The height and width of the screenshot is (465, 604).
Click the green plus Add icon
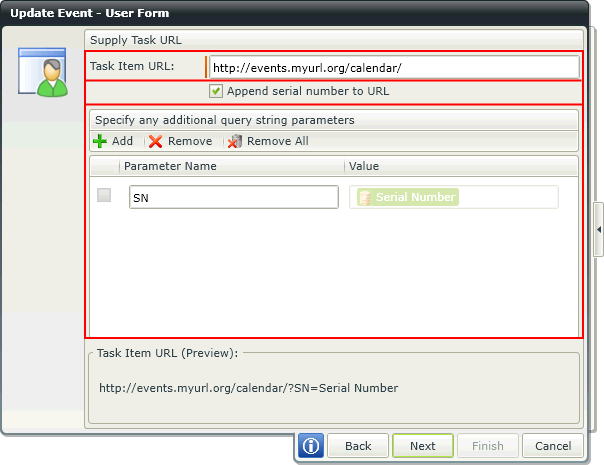[100, 141]
